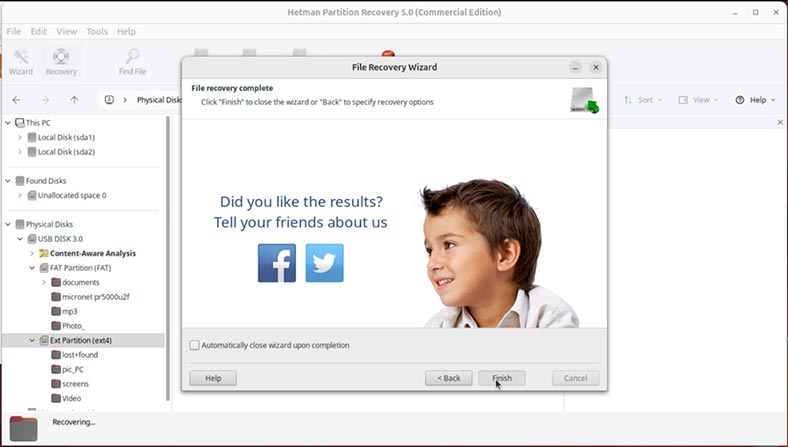Expand the documents folder node

44,283
